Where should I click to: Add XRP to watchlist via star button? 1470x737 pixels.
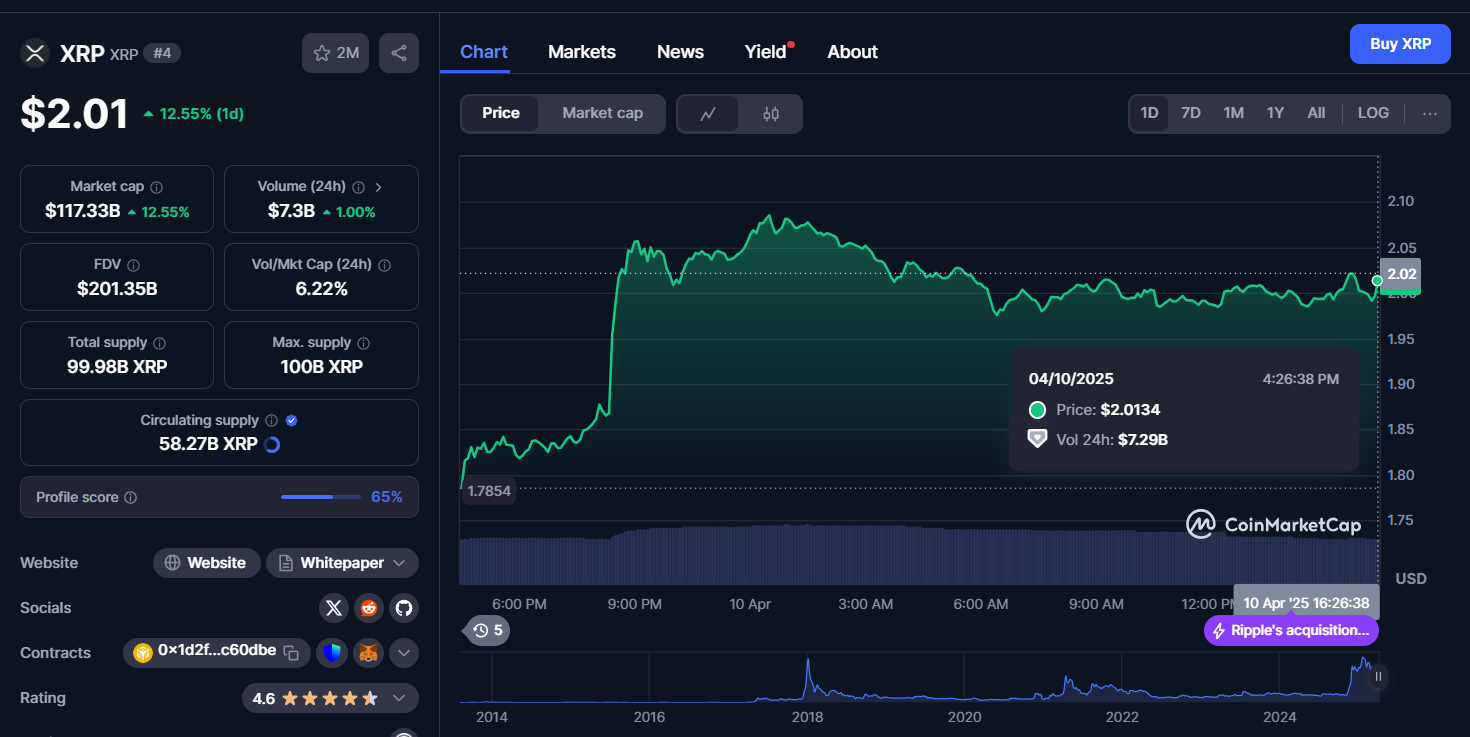point(335,53)
